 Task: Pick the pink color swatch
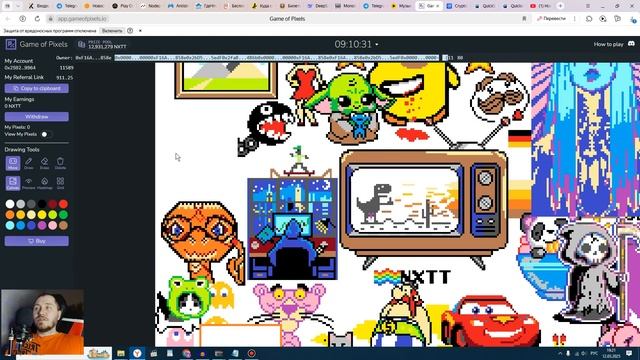click(x=53, y=225)
